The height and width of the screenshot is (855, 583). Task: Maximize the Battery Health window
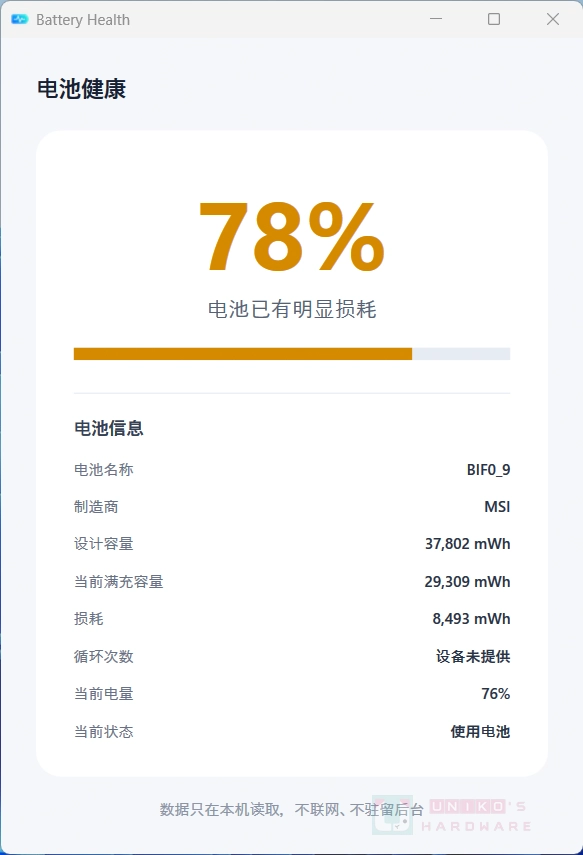click(494, 19)
